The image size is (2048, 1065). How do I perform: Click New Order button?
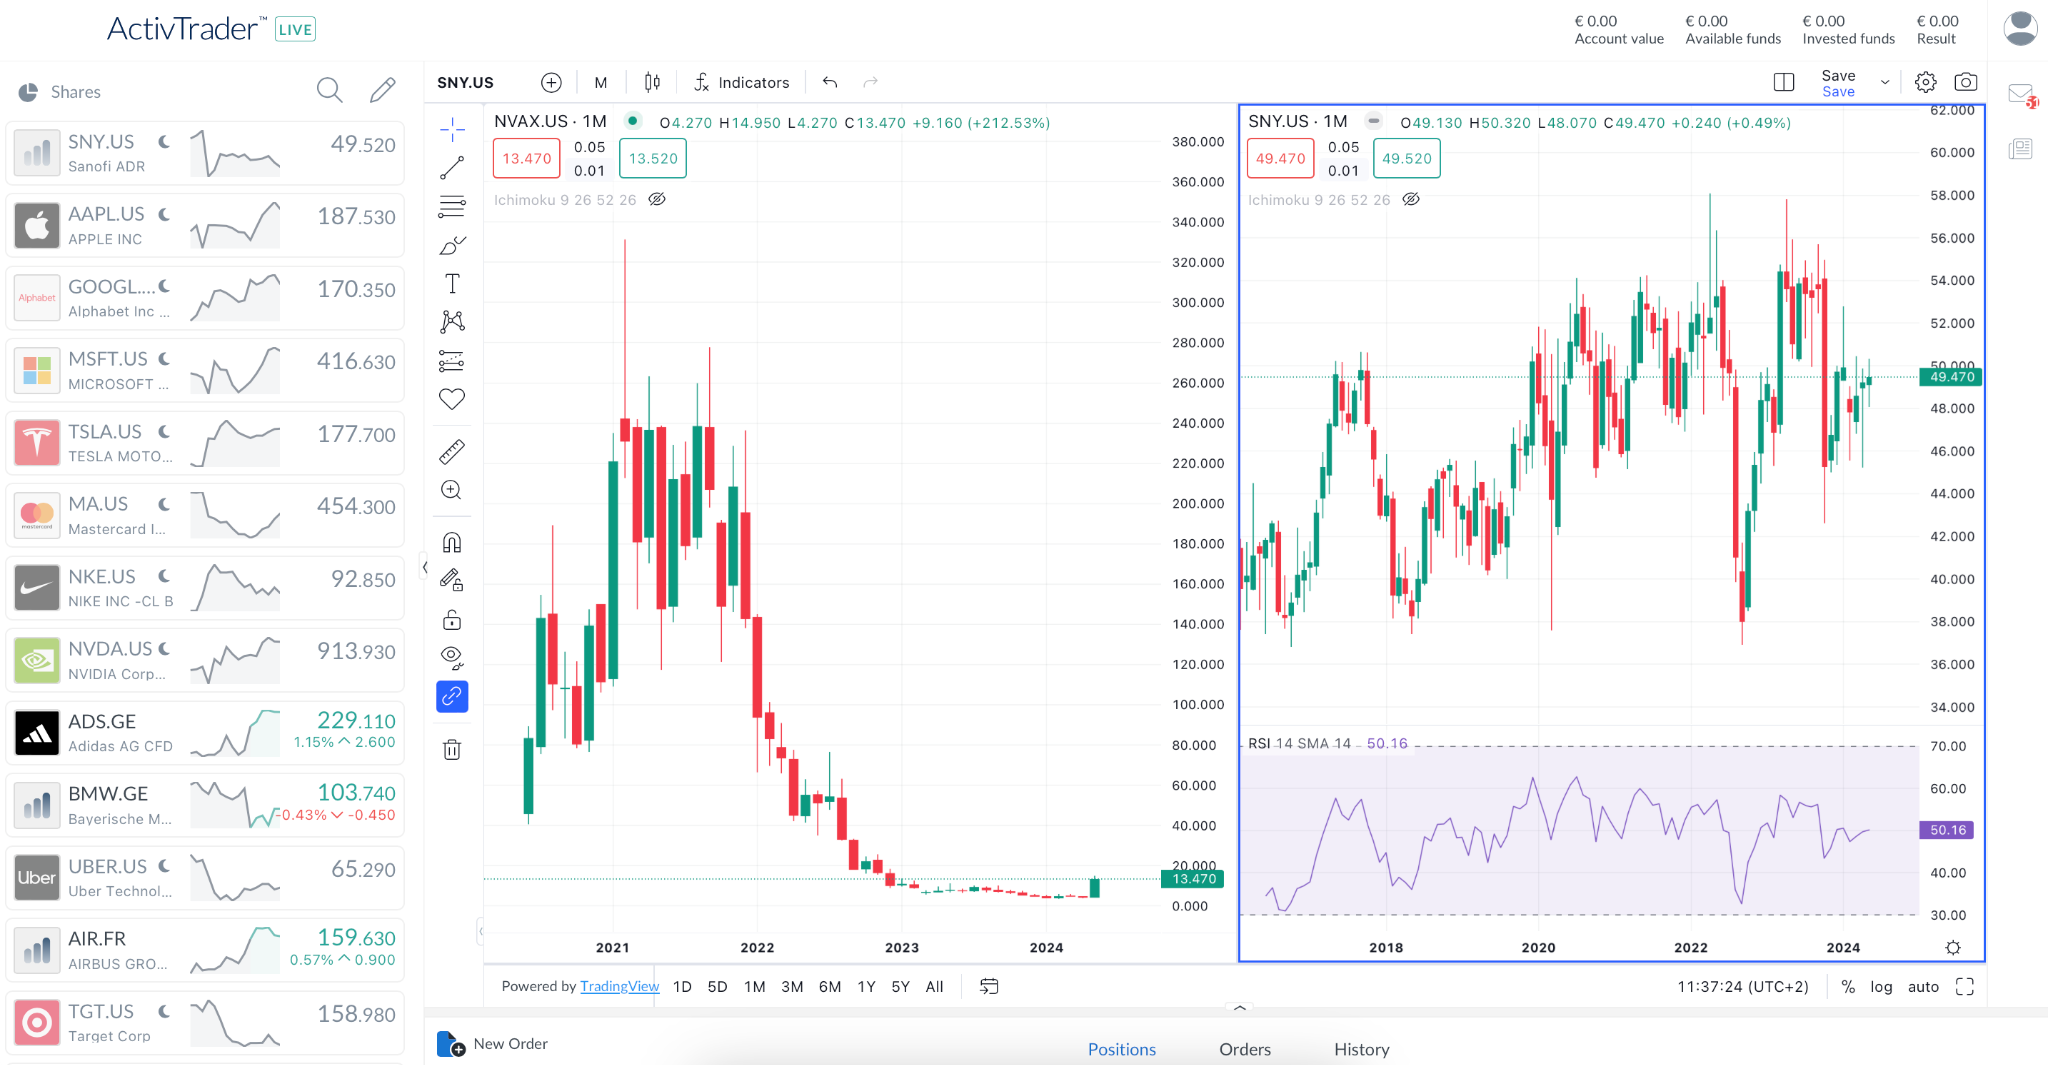[x=493, y=1044]
